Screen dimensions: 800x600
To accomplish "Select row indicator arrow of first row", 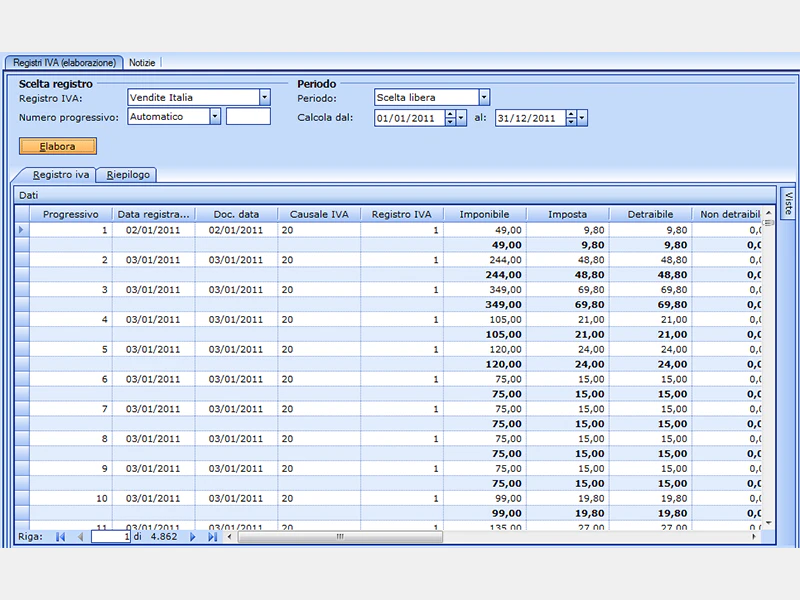I will tap(21, 230).
